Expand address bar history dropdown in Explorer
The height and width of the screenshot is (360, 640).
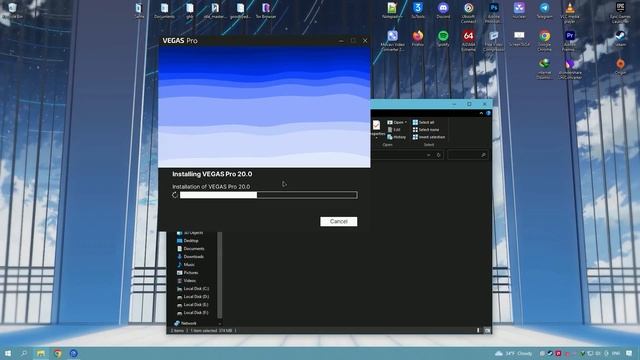tap(428, 155)
